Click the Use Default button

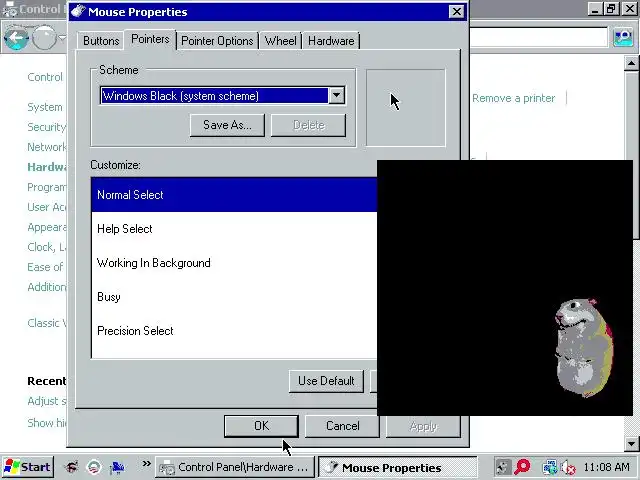click(326, 381)
